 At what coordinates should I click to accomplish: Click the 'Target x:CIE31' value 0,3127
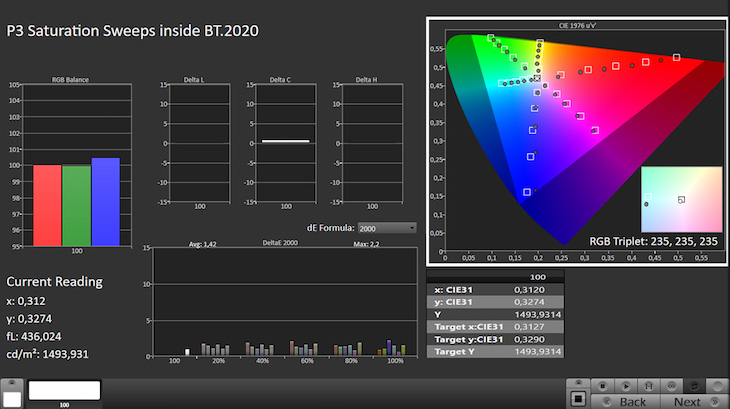[x=529, y=327]
